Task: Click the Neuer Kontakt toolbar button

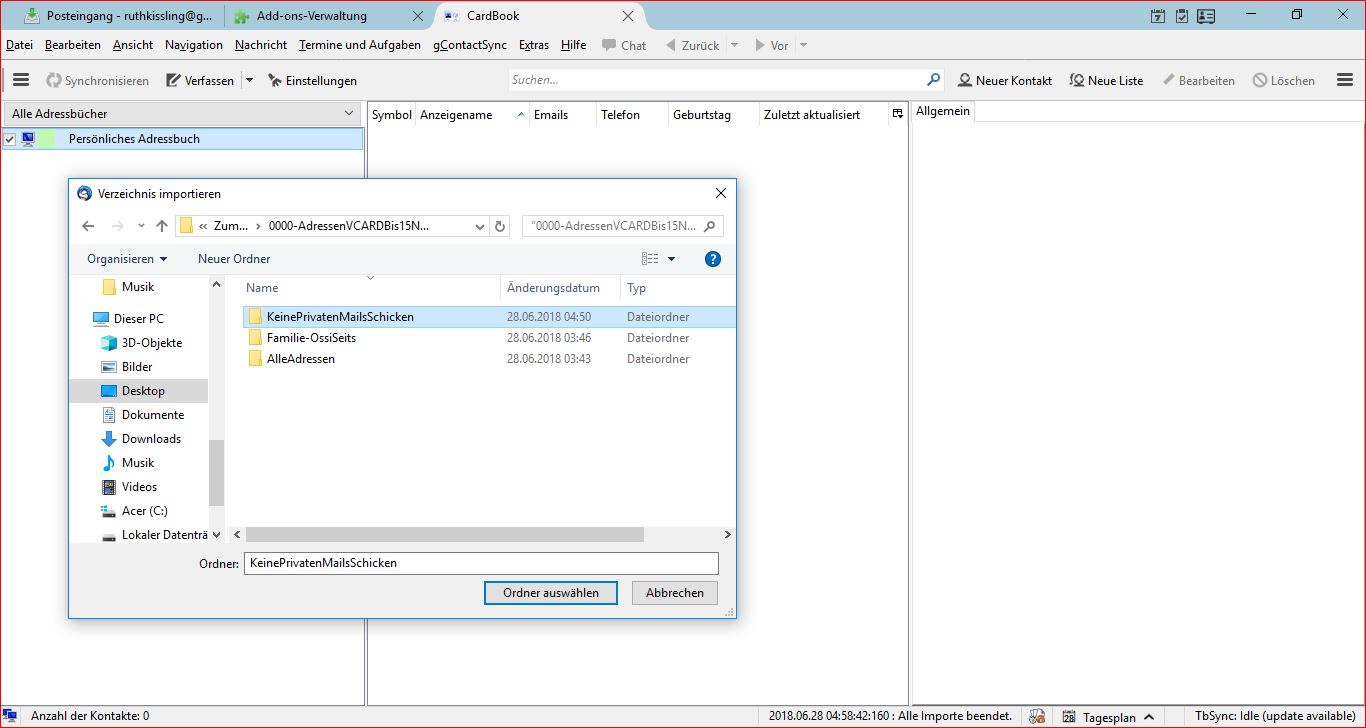Action: [x=1005, y=80]
